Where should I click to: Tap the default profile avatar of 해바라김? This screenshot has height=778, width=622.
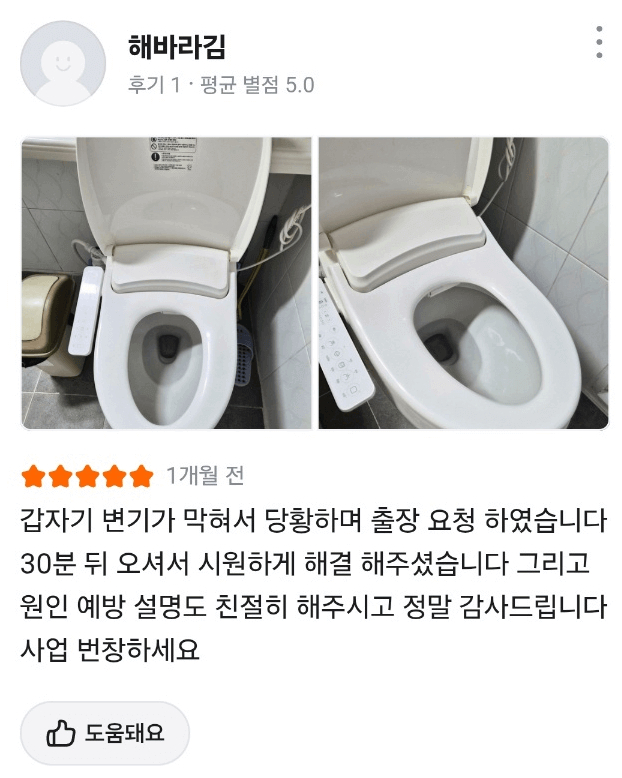pyautogui.click(x=63, y=64)
